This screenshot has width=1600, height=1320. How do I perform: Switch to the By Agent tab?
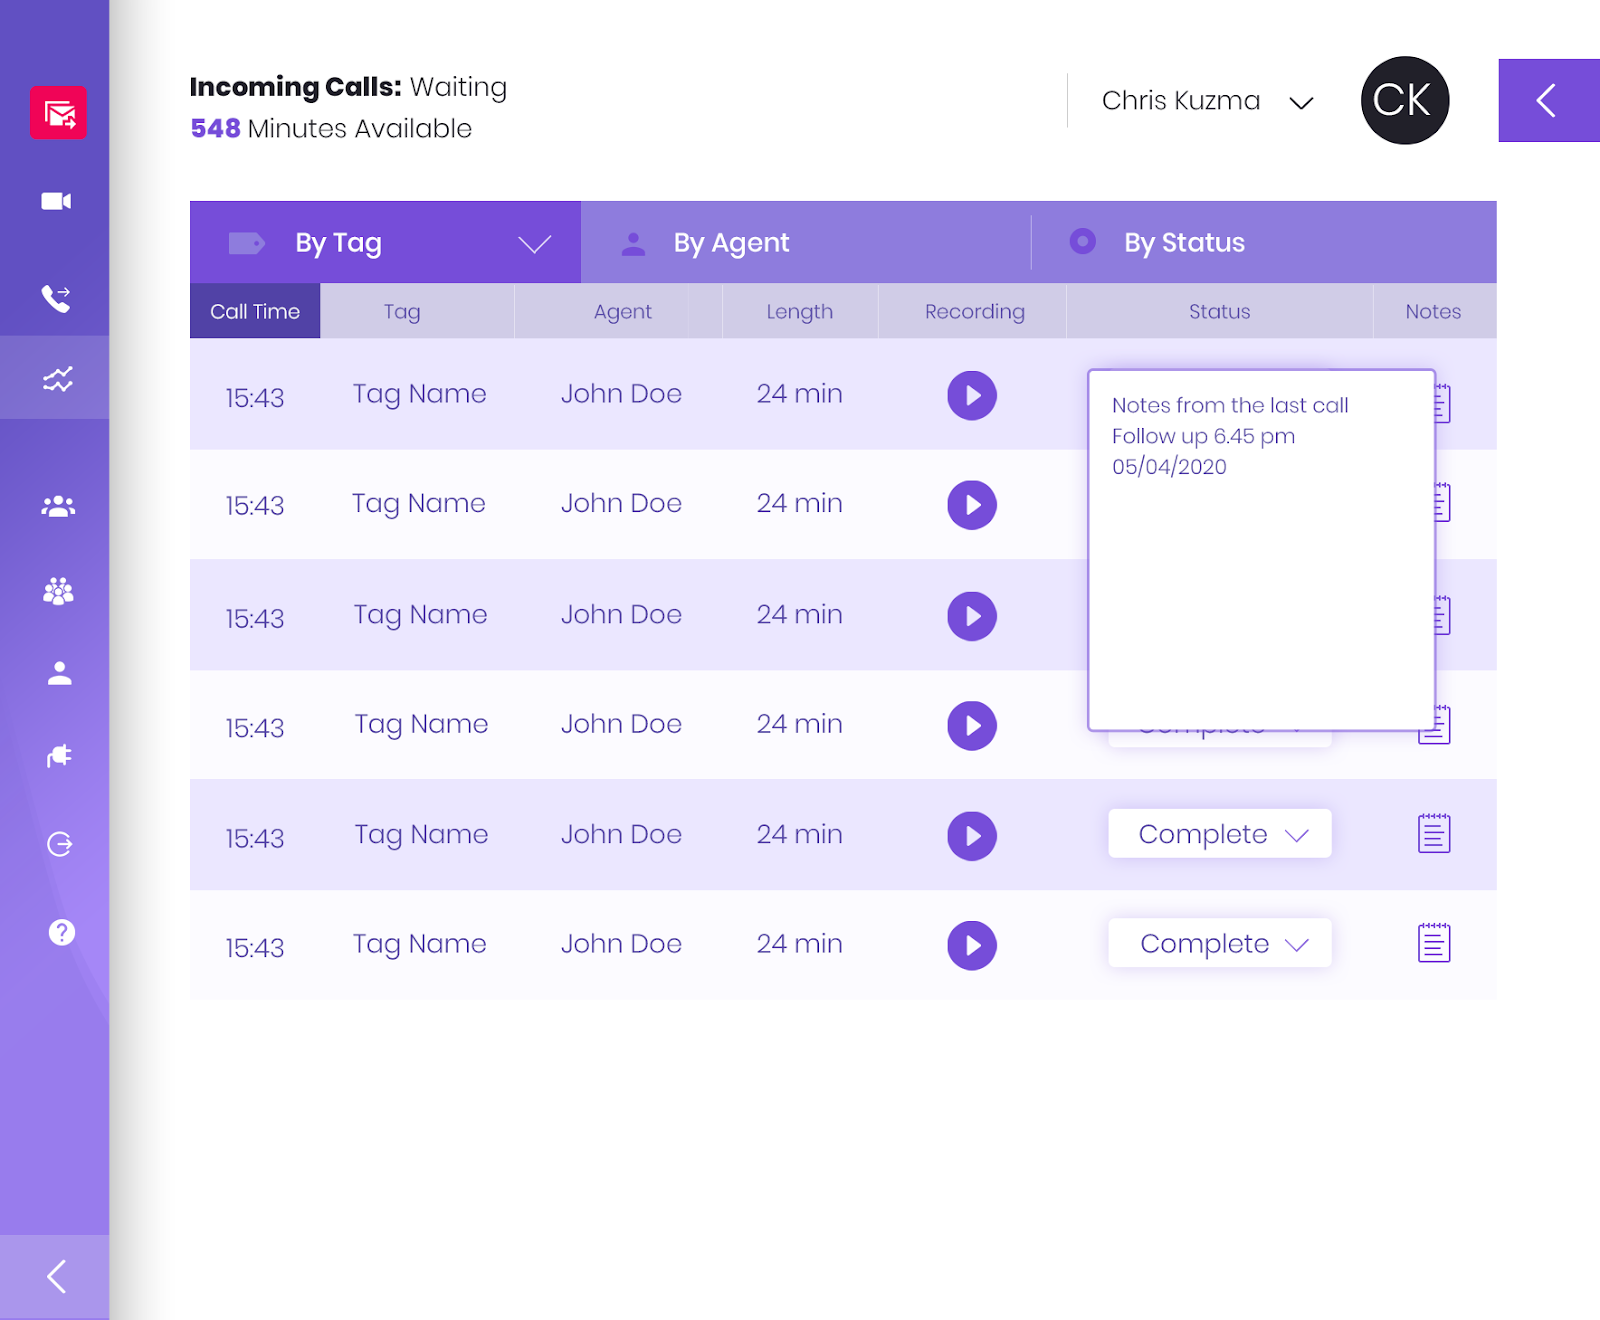pos(730,243)
